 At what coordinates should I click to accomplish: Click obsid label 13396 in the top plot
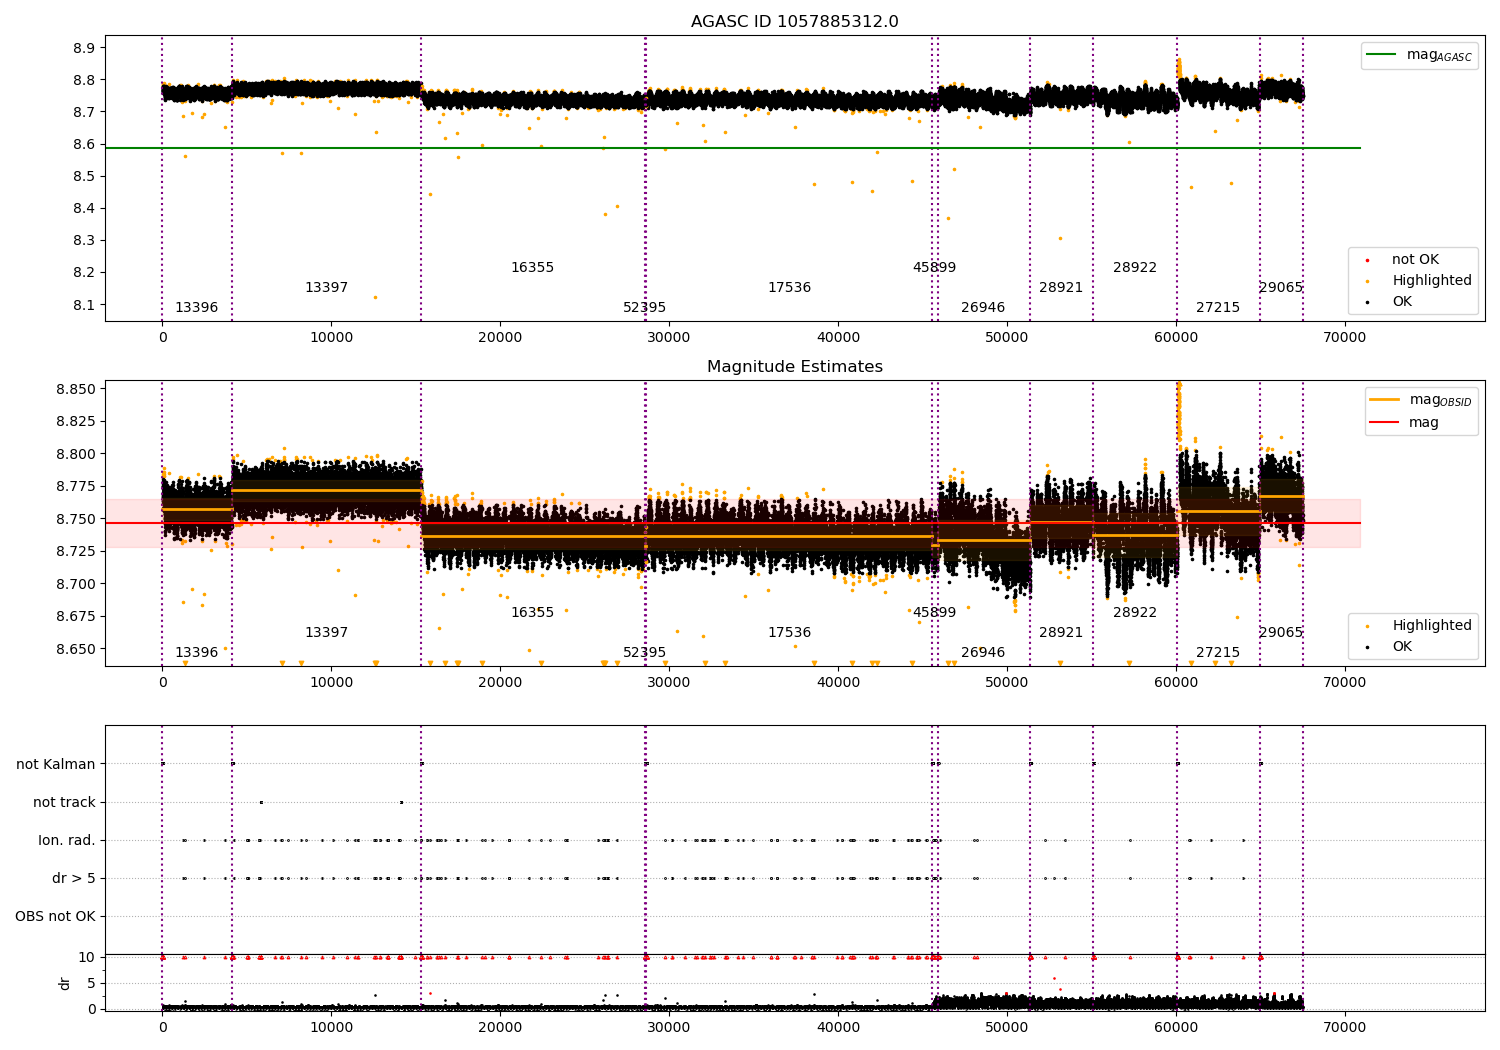pyautogui.click(x=196, y=308)
